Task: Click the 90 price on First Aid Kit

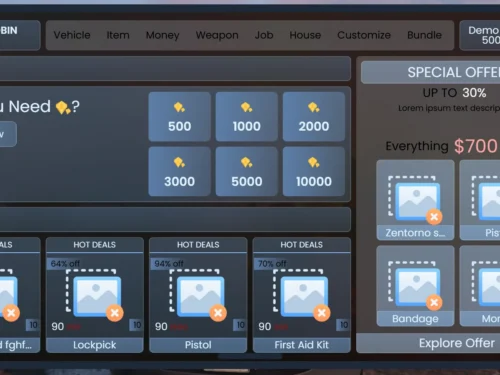Action: [x=265, y=326]
